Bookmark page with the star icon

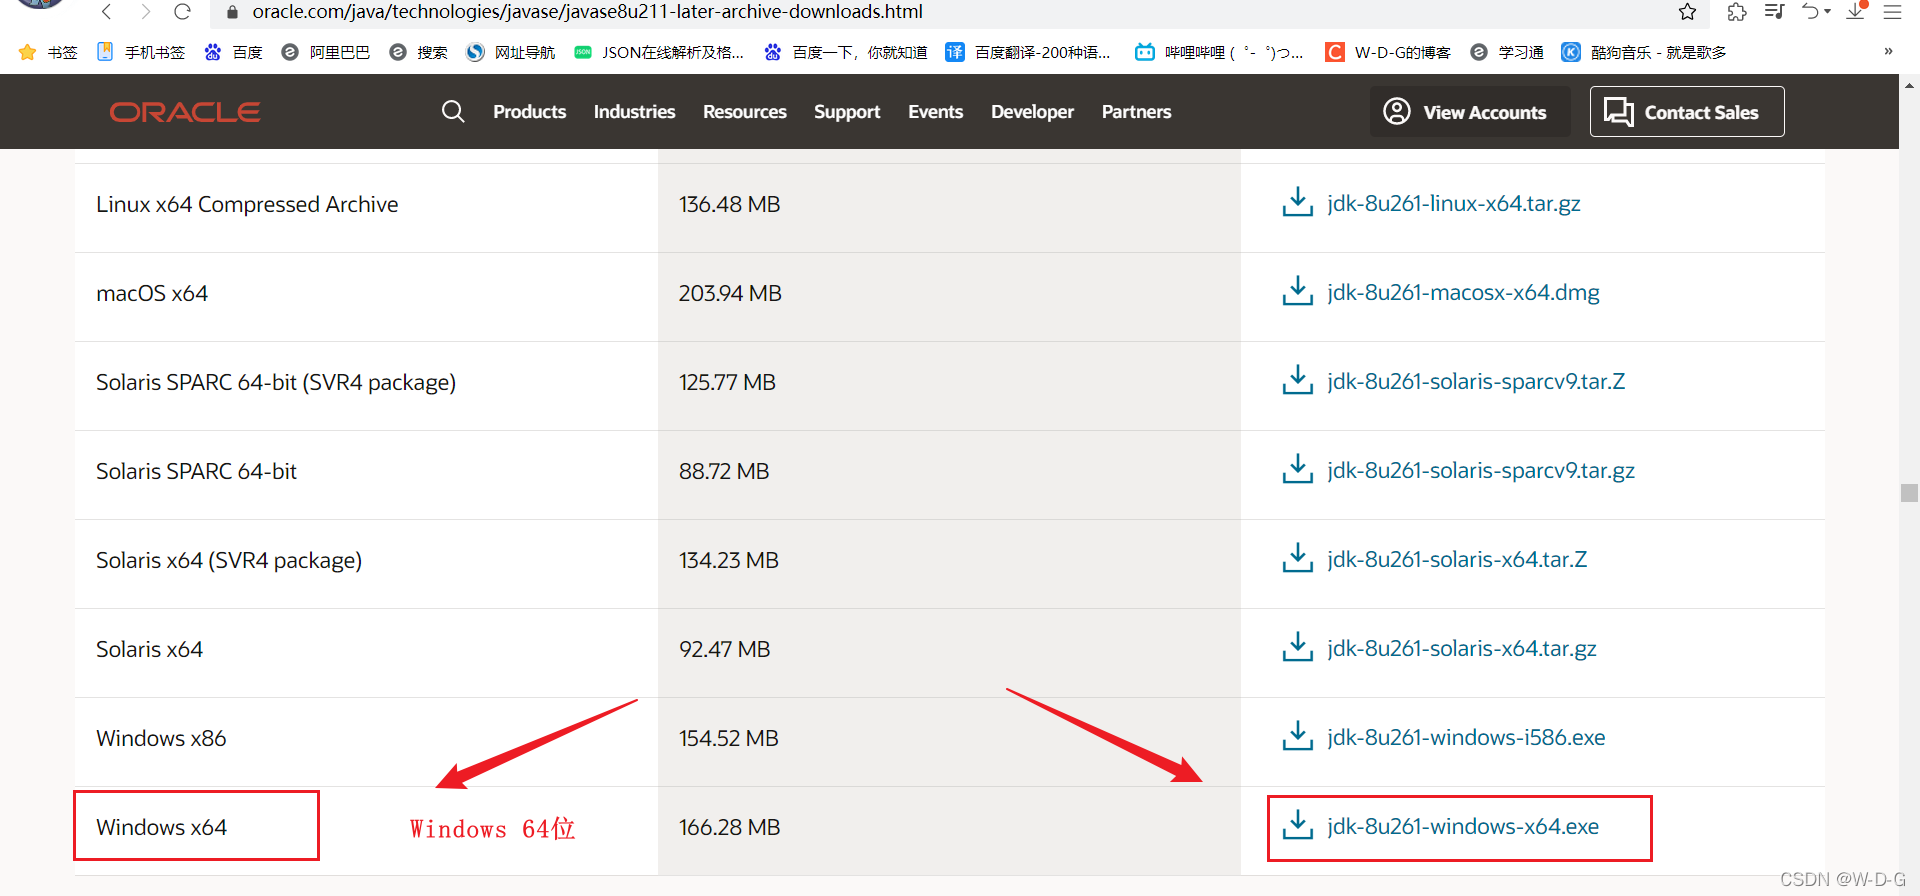click(1687, 12)
